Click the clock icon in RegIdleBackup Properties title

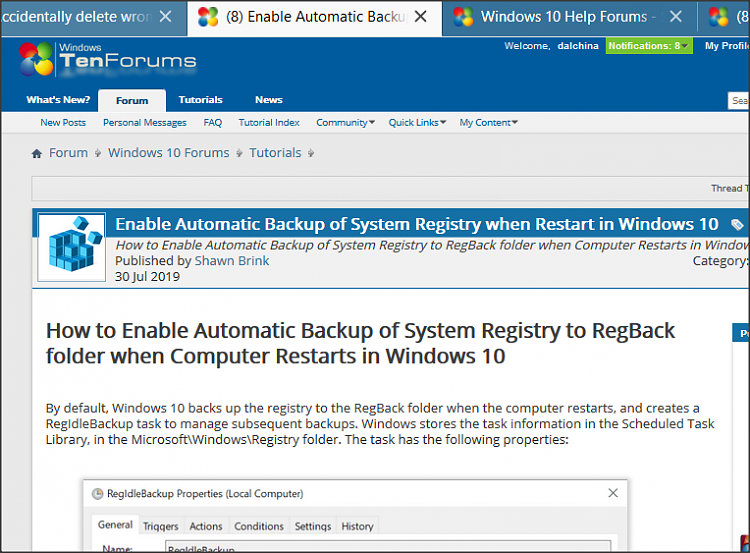coord(97,494)
